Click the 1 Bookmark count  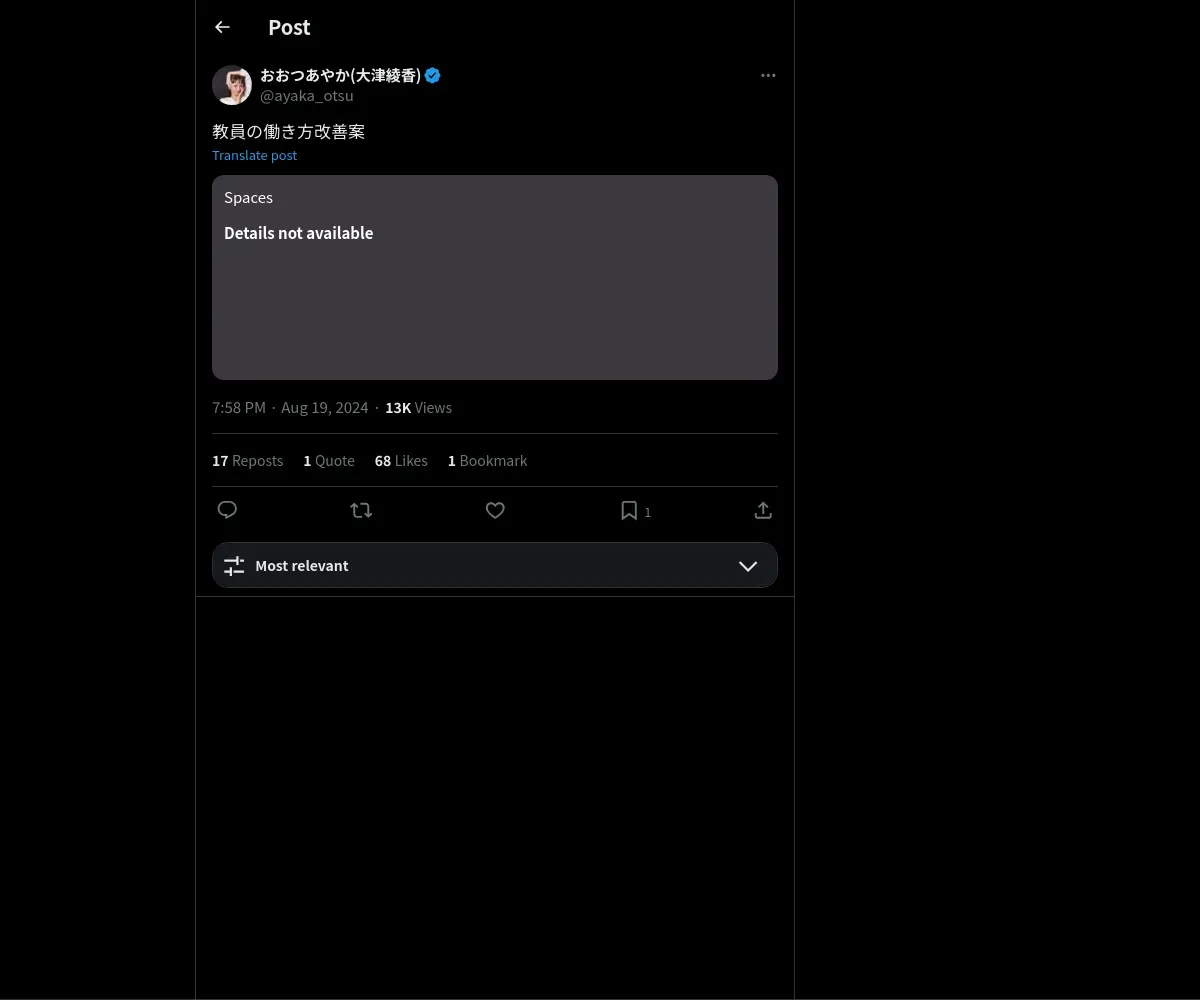(487, 461)
